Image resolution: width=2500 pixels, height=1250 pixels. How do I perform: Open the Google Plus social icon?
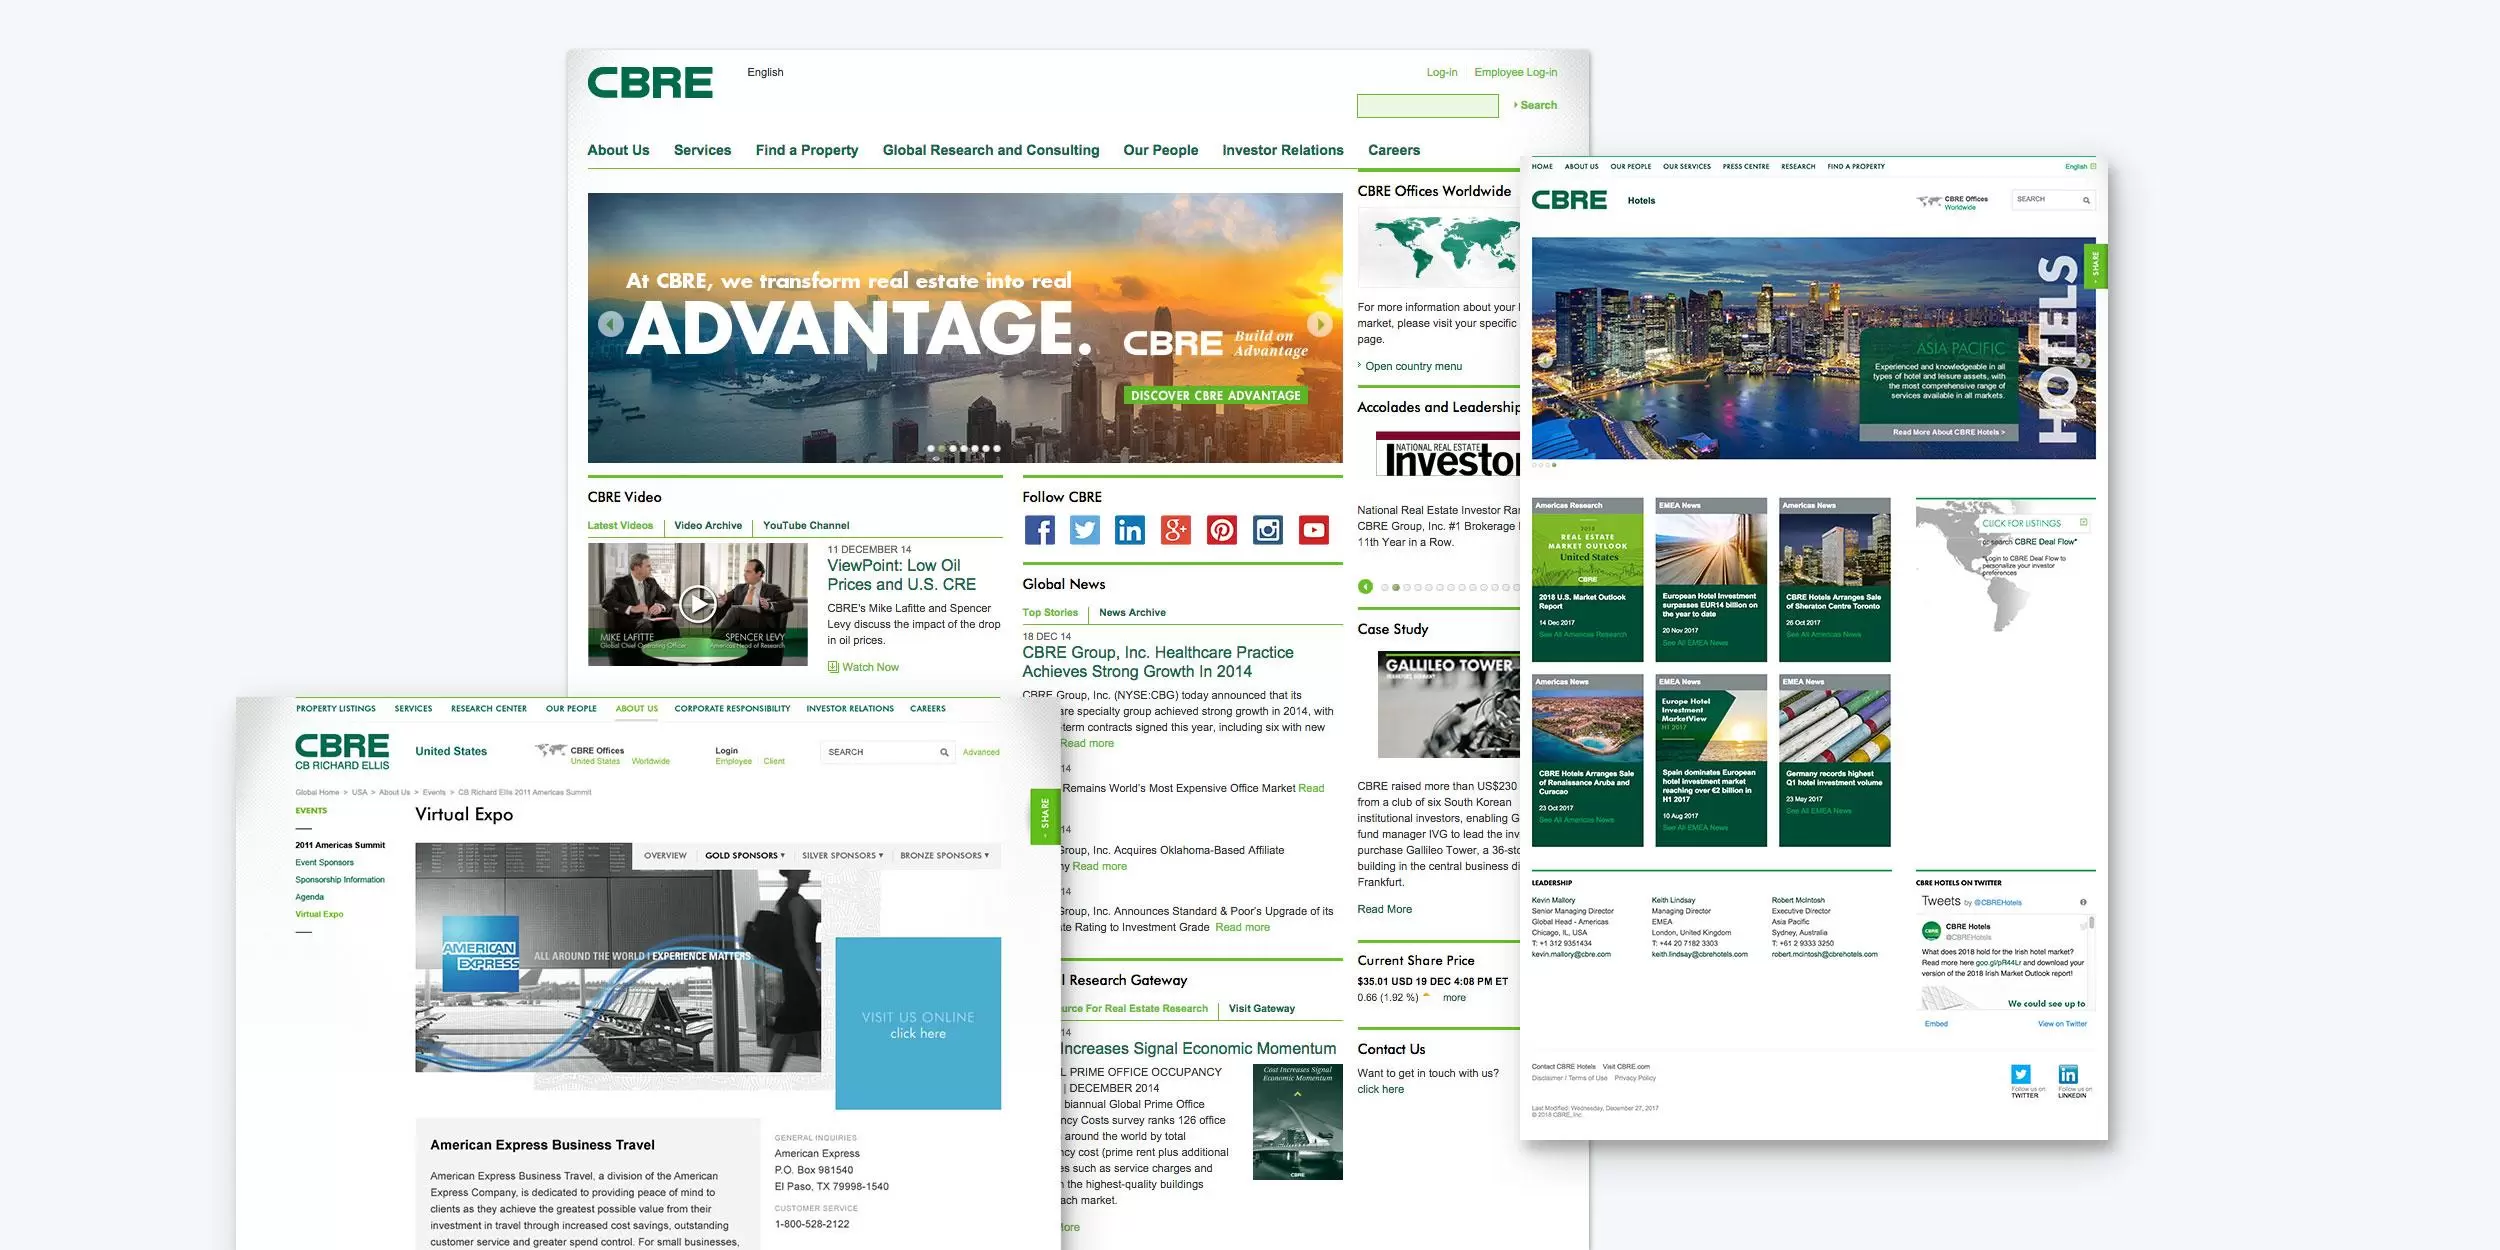click(x=1176, y=530)
